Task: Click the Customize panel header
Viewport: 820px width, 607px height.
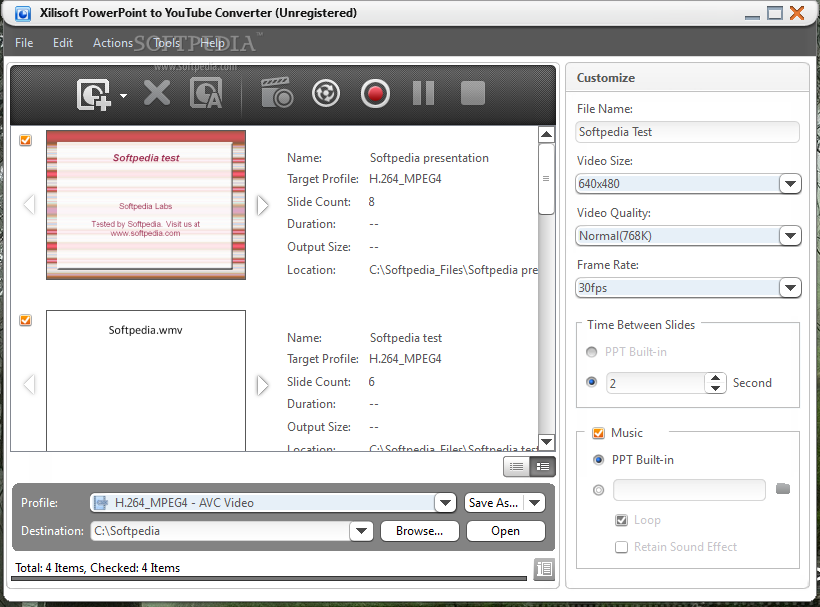Action: [687, 78]
